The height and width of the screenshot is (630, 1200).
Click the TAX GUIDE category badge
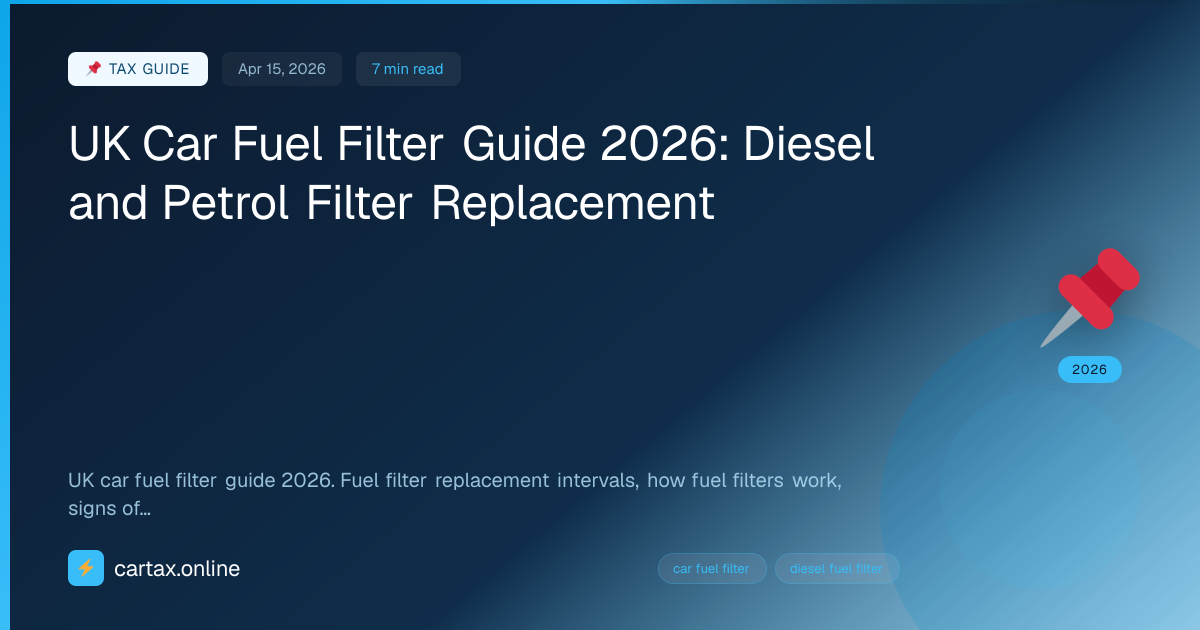coord(138,69)
